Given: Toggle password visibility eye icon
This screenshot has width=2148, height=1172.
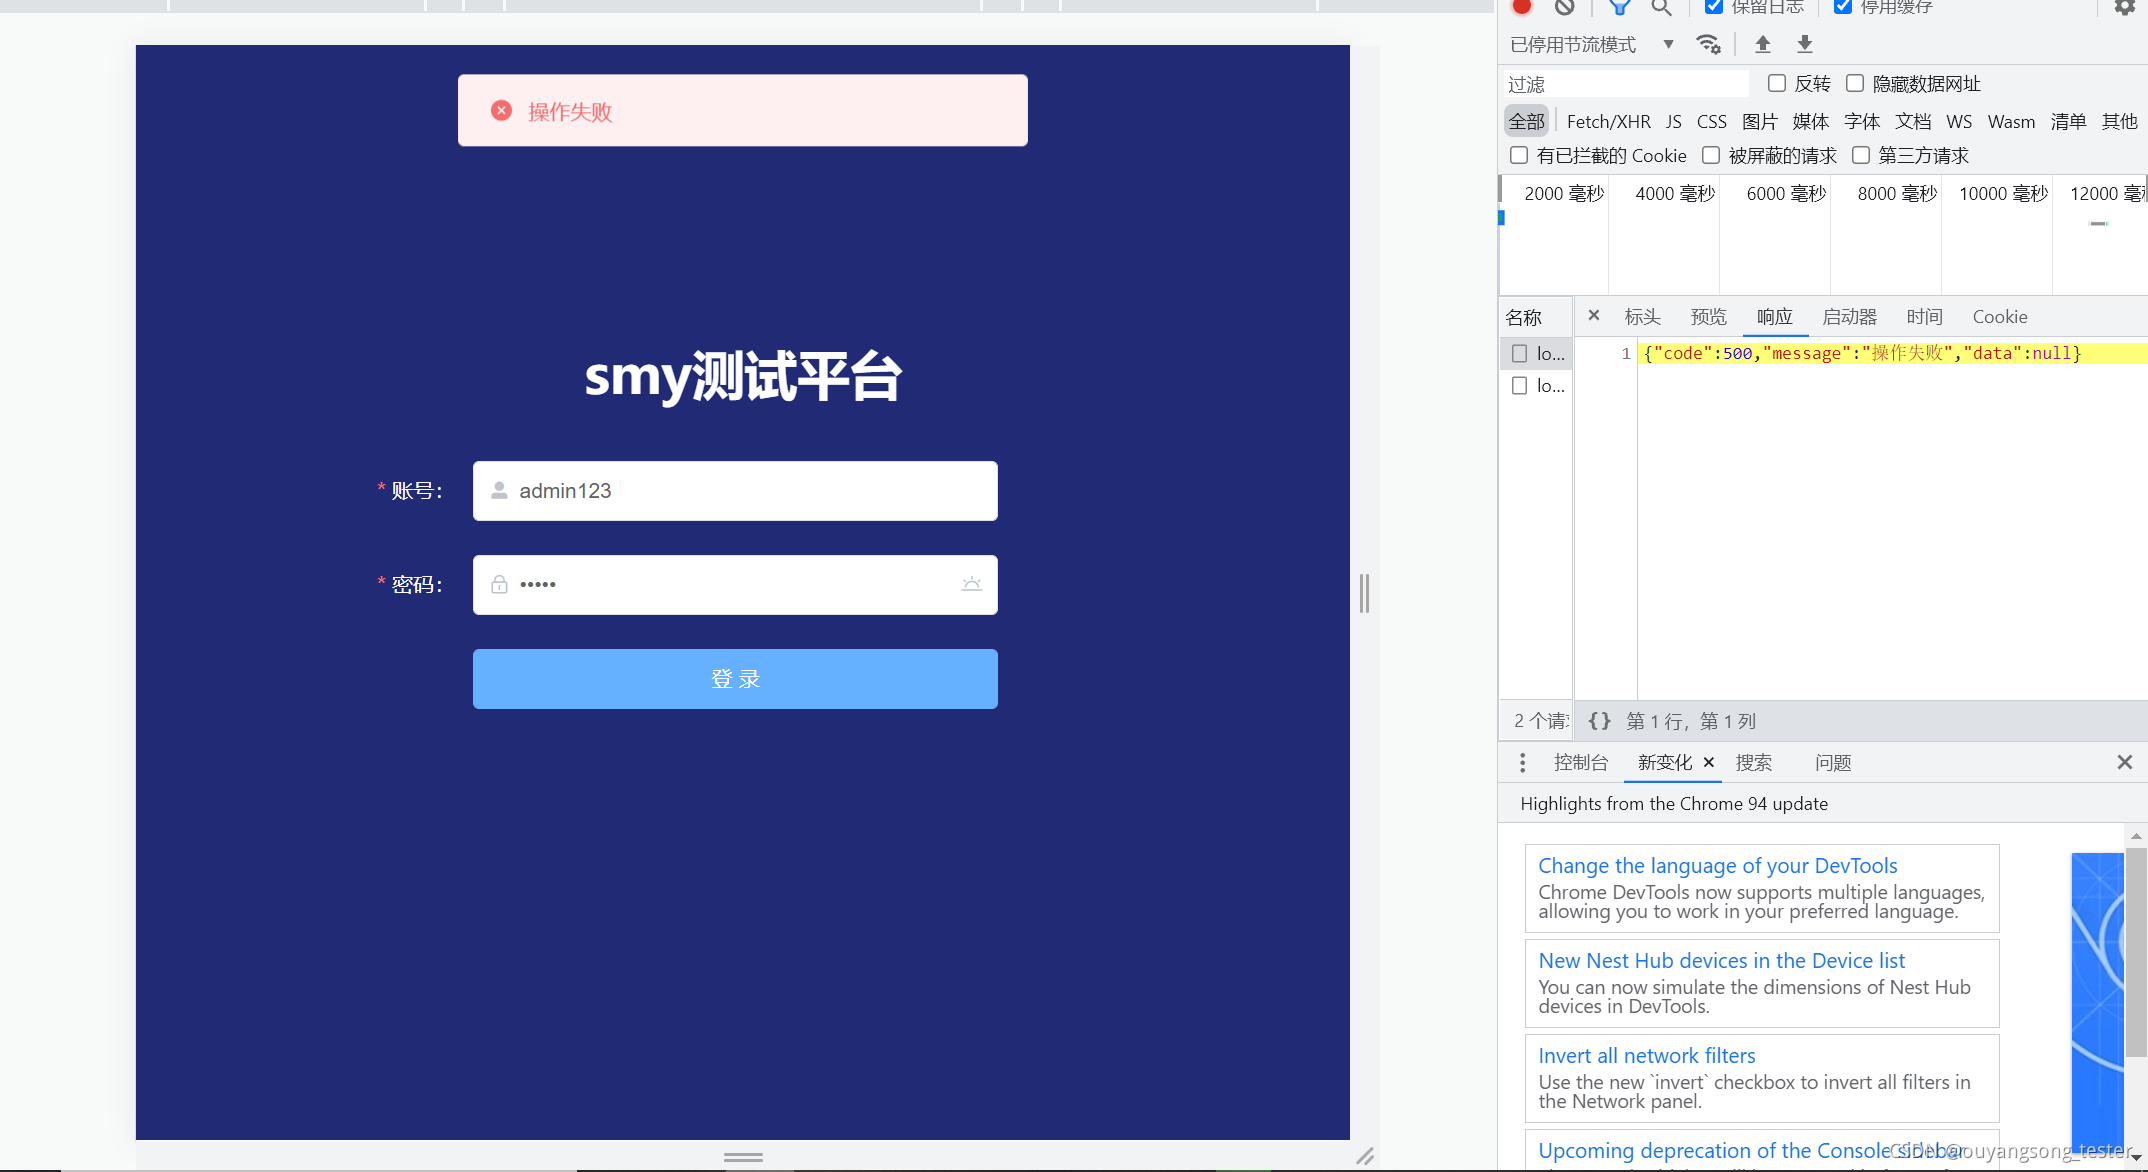Looking at the screenshot, I should 971,584.
